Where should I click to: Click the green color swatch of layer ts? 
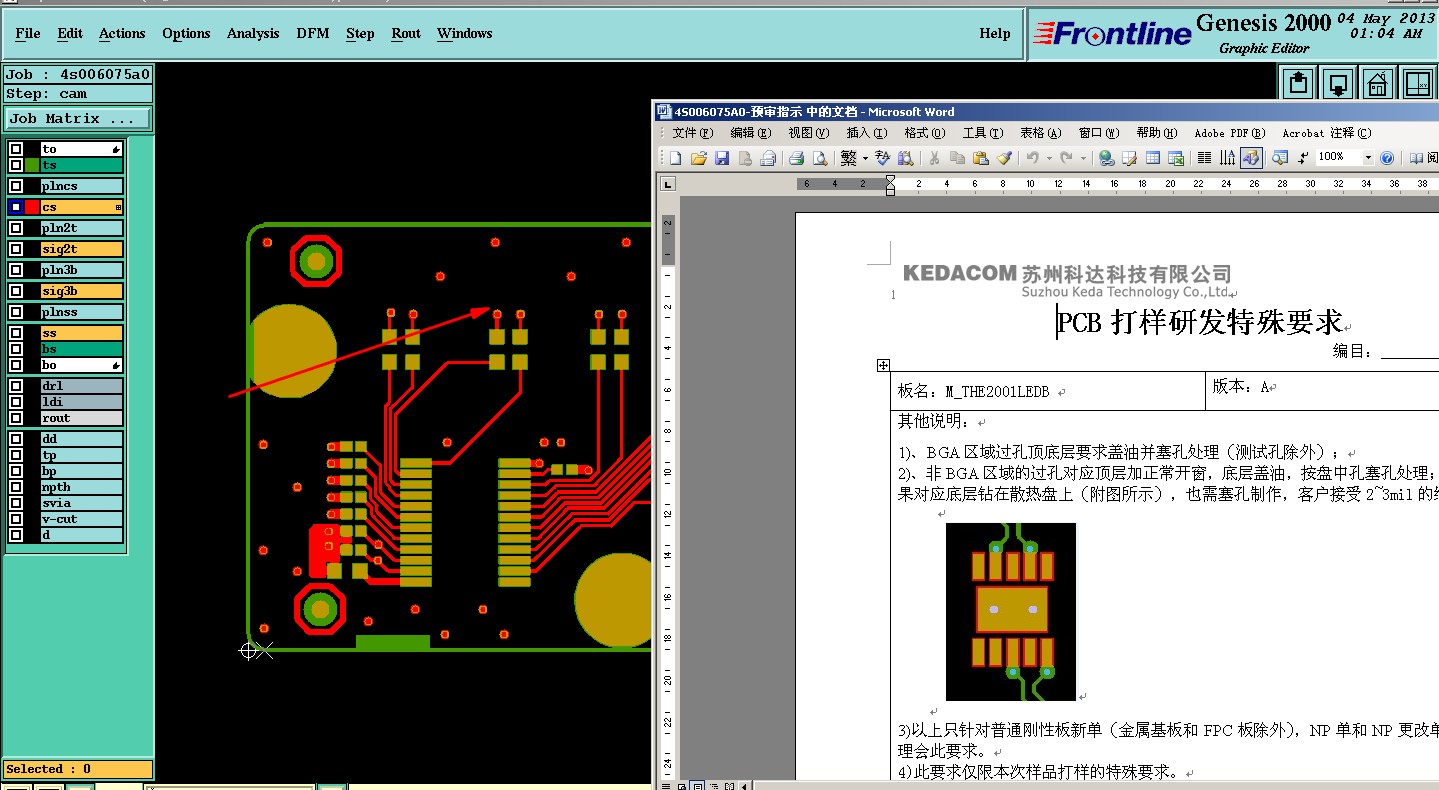(x=32, y=165)
